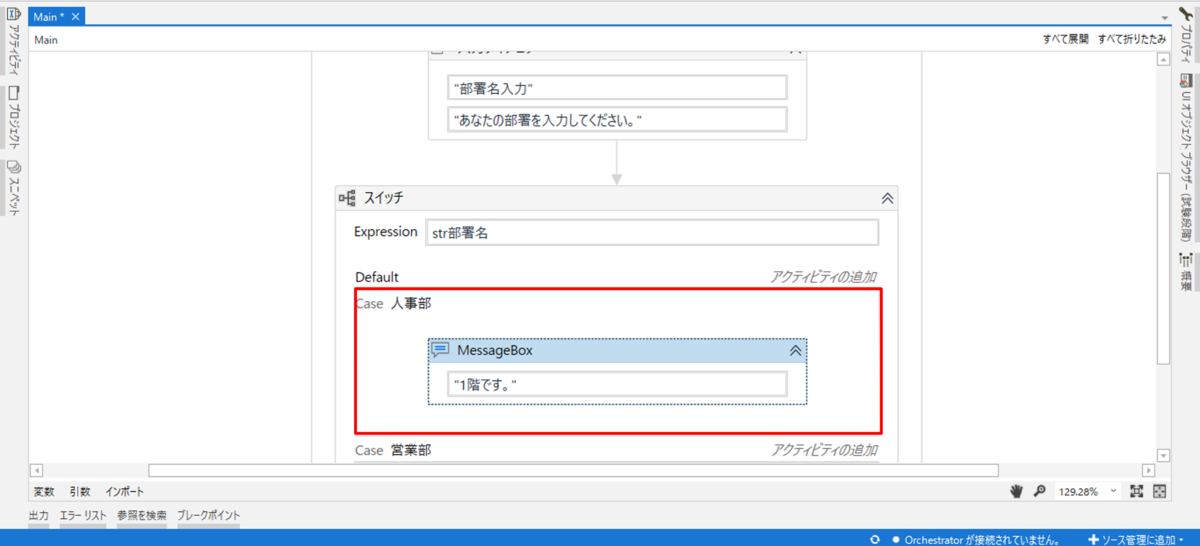Select the MessageBox activity header

tap(618, 351)
